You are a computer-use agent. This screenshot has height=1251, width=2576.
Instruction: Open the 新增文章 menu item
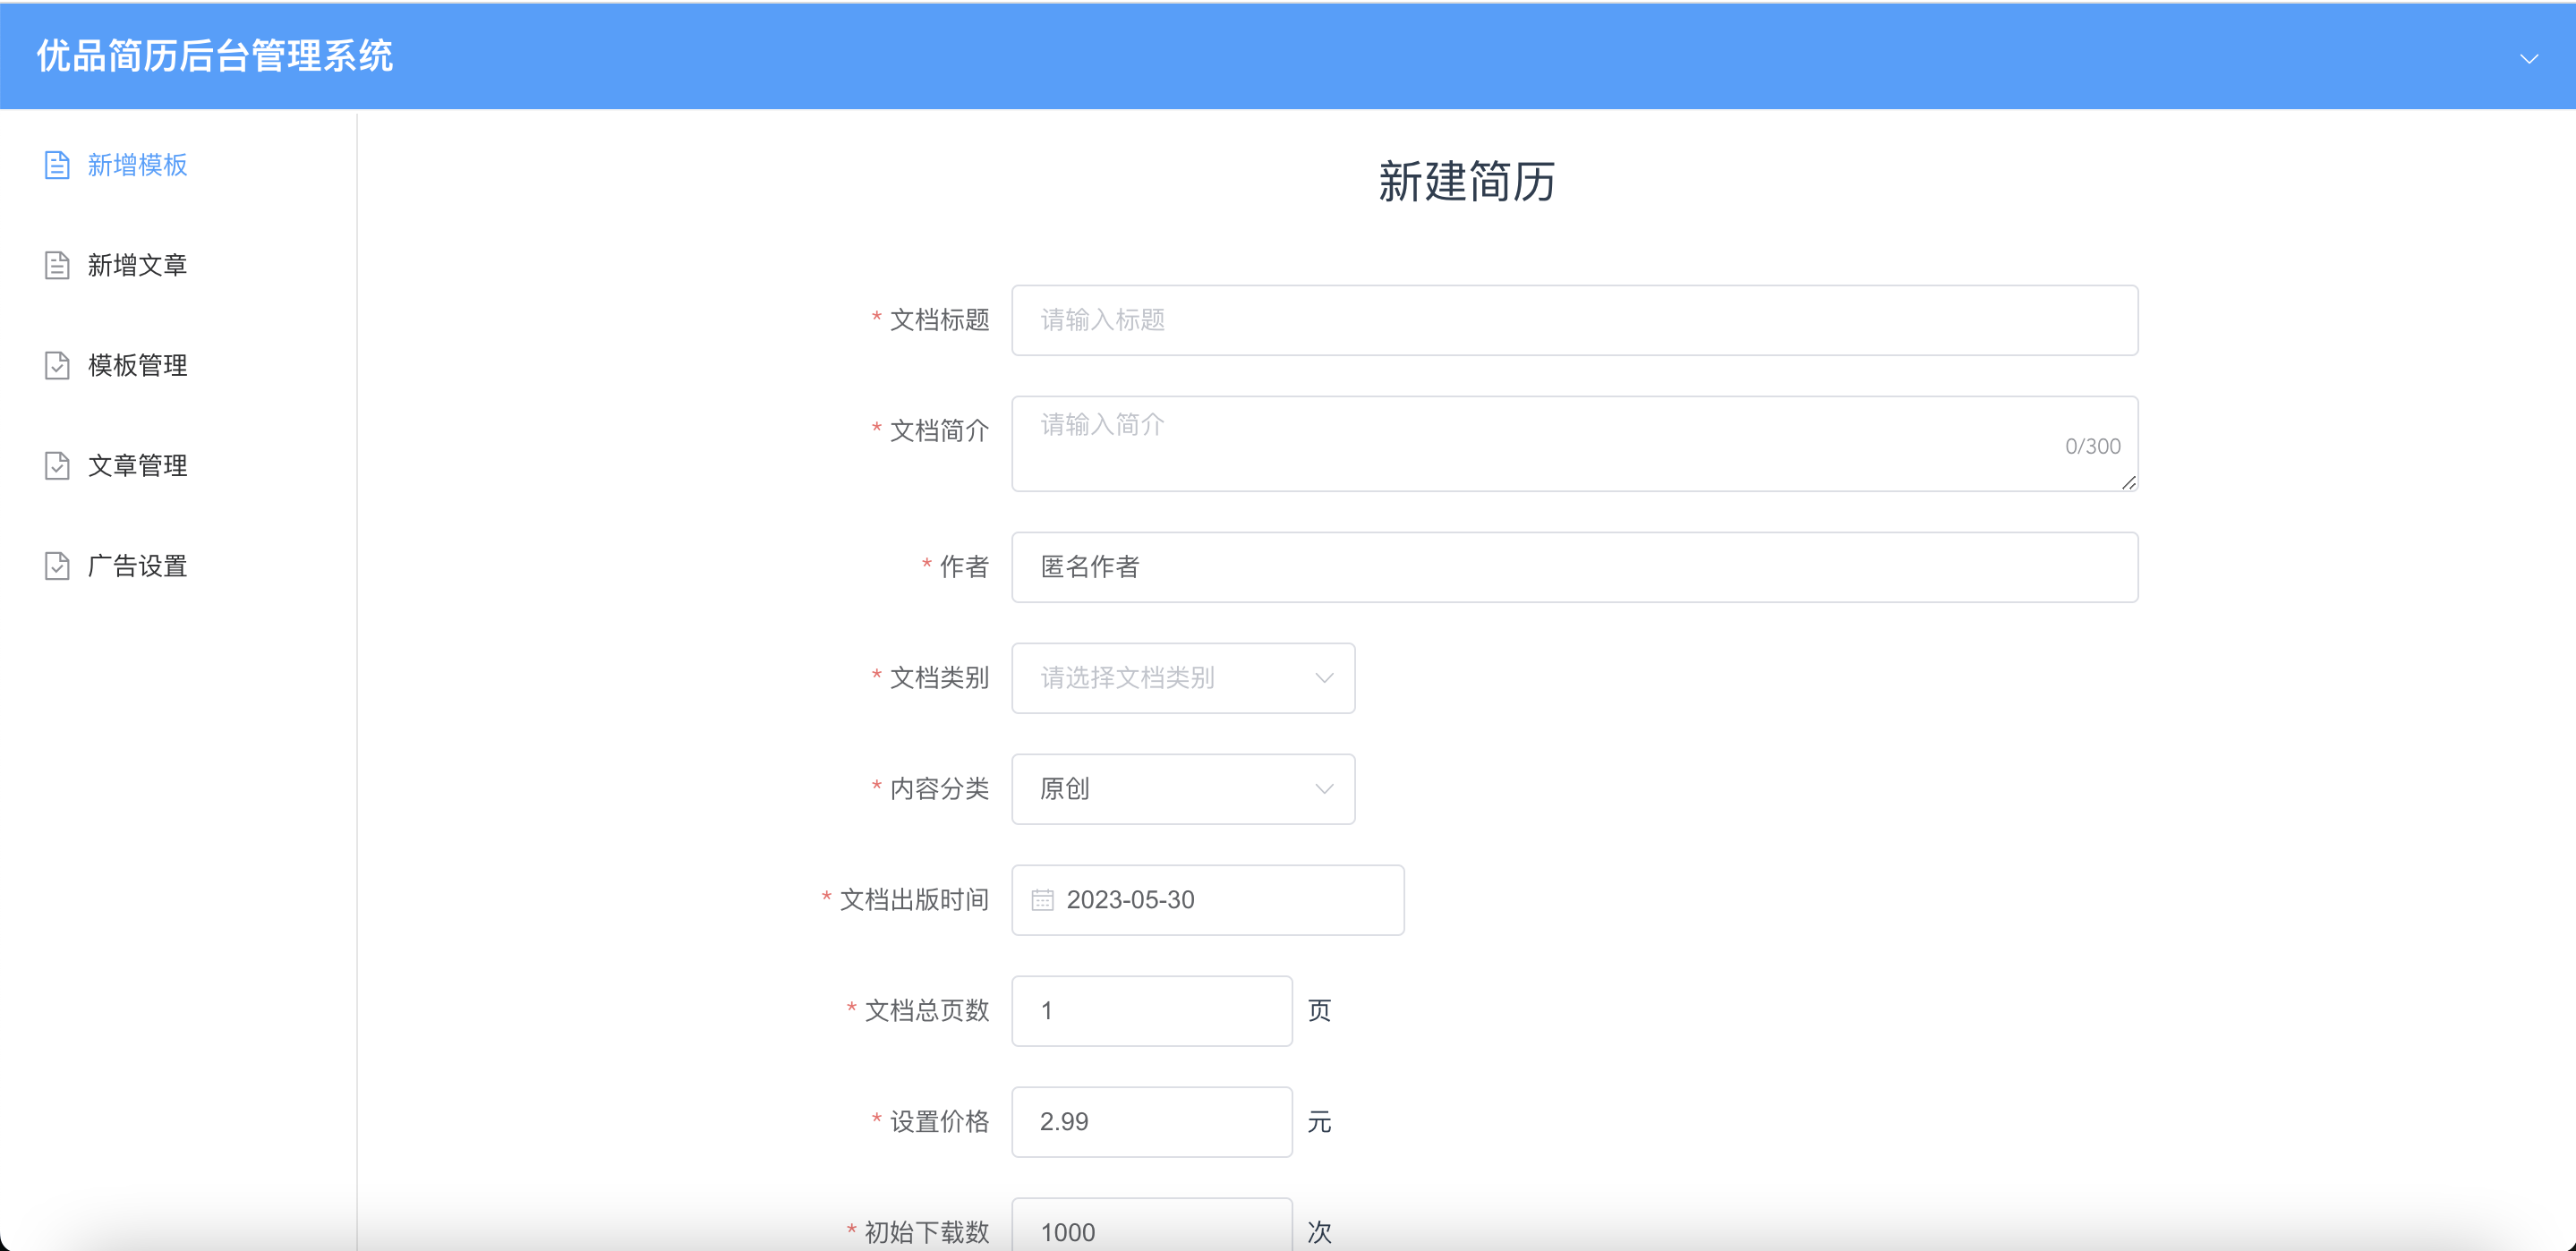178,265
